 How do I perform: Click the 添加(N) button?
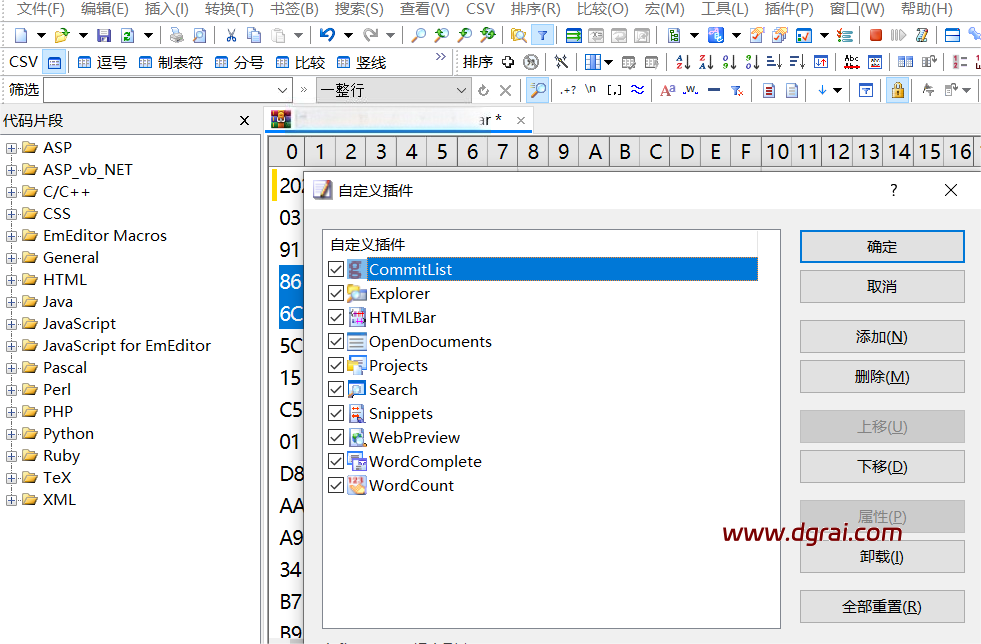point(881,337)
